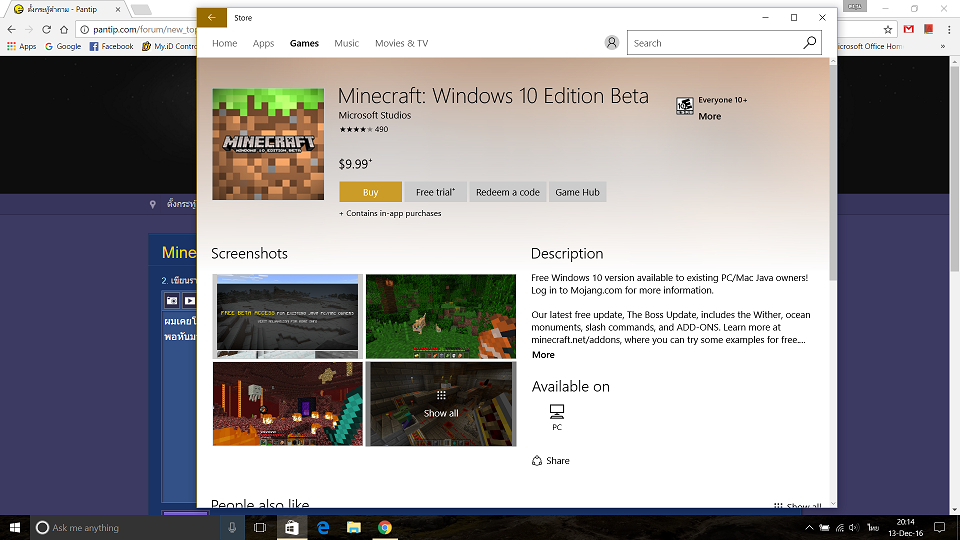Click the Cortana microphone icon

click(x=232, y=527)
